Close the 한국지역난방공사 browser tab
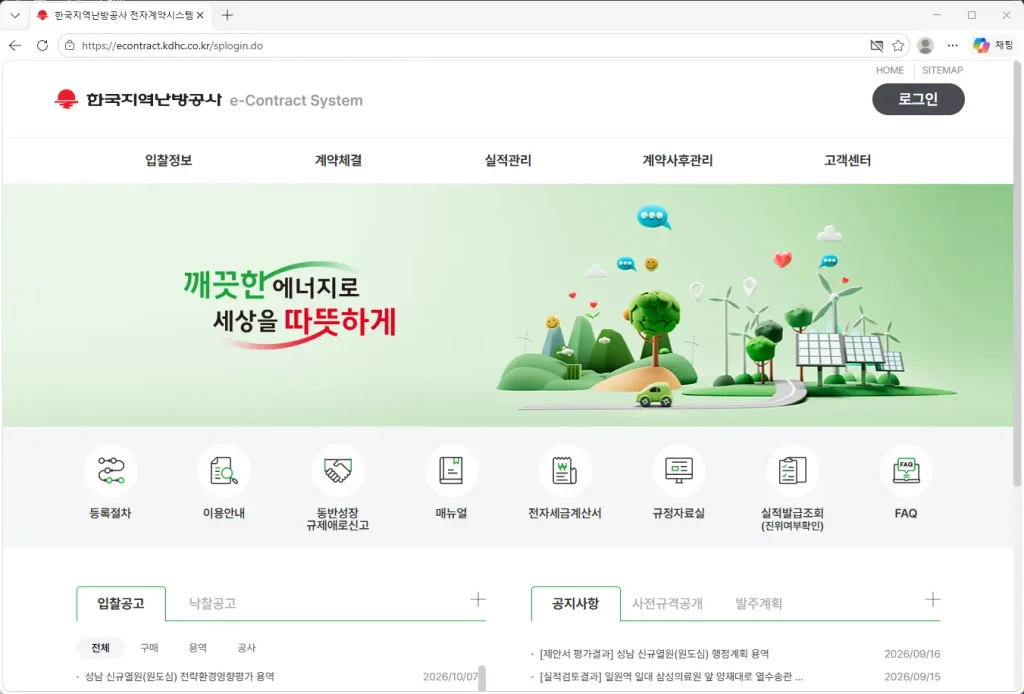Screen dimensions: 1024x694 click(200, 15)
